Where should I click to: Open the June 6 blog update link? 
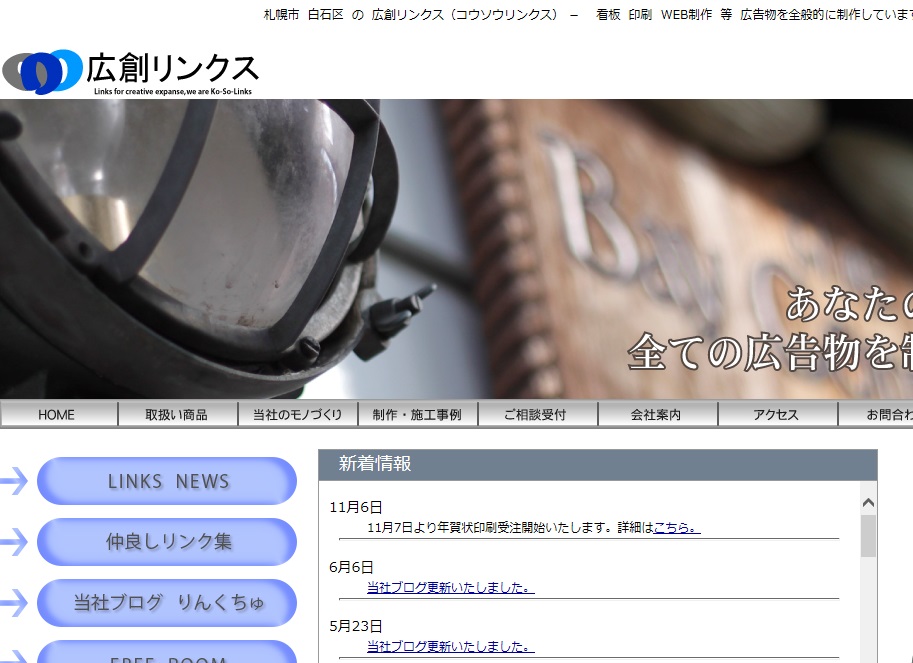point(451,587)
